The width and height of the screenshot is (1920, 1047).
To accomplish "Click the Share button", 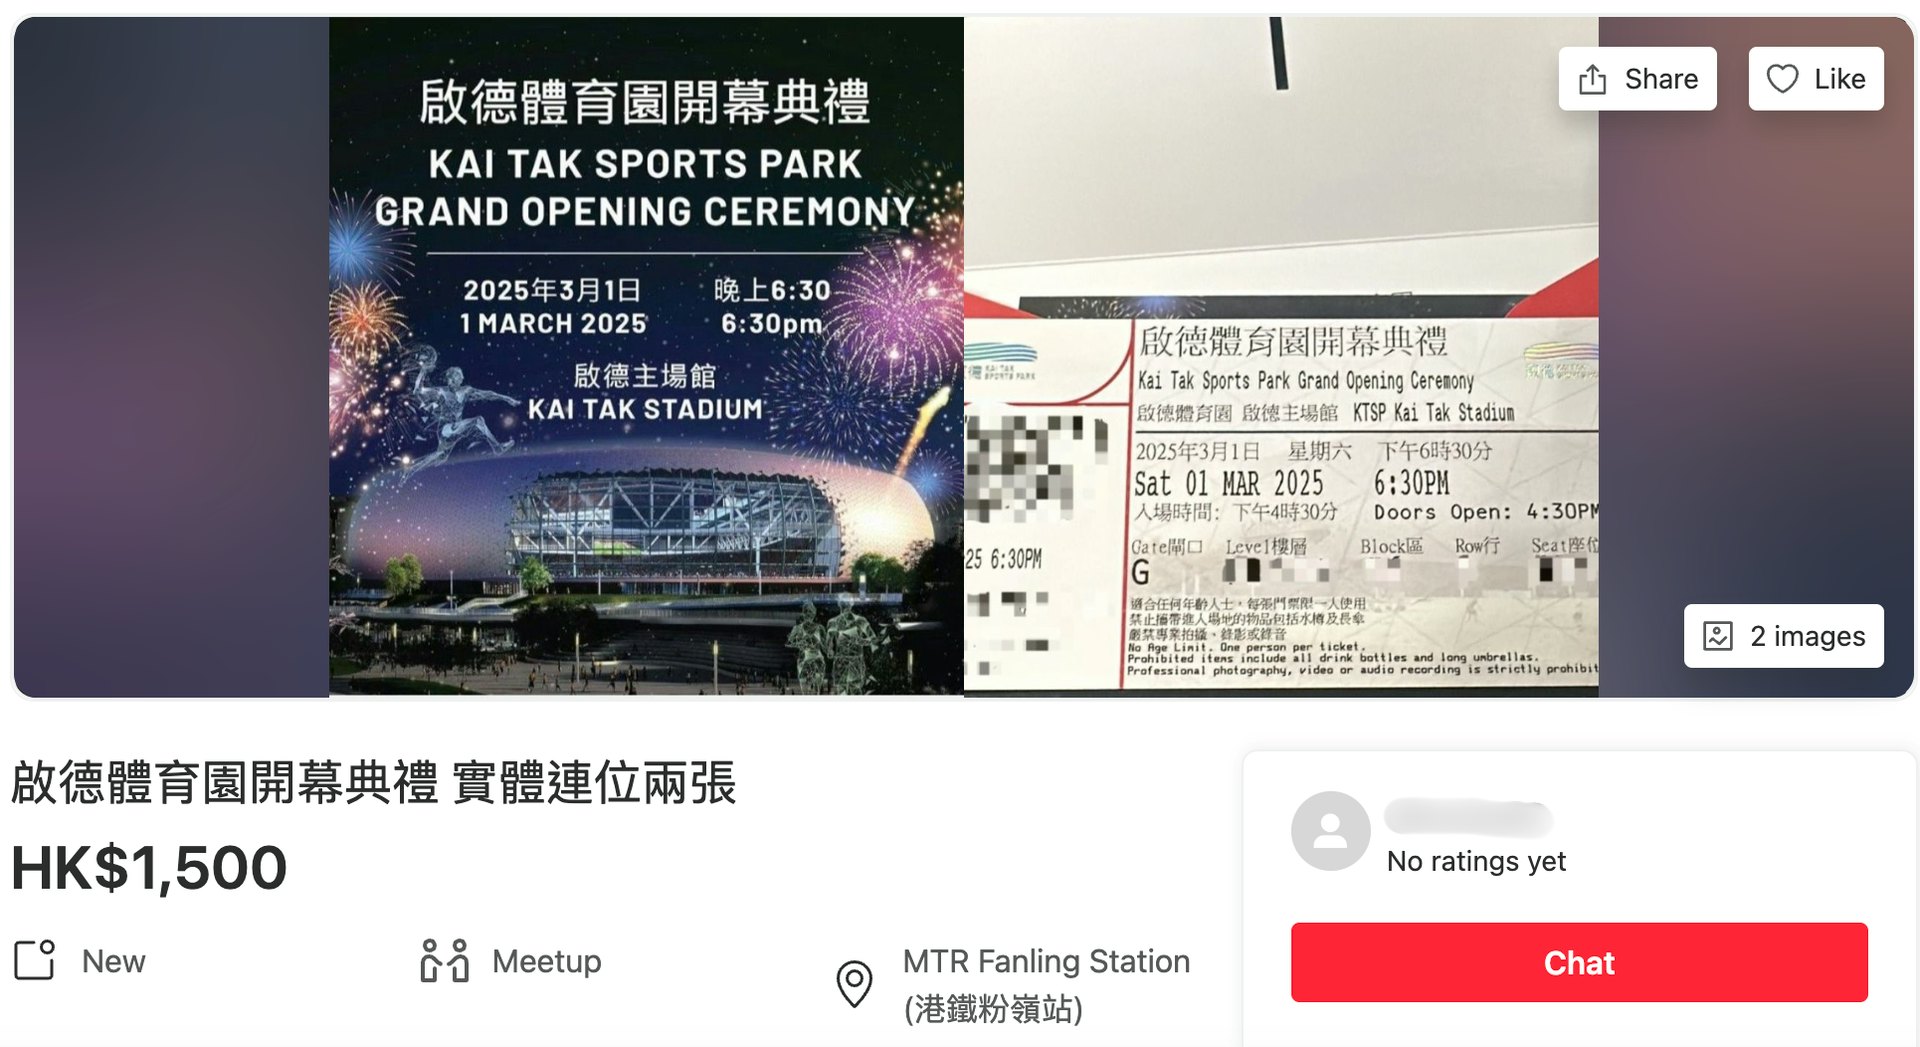I will tap(1637, 79).
